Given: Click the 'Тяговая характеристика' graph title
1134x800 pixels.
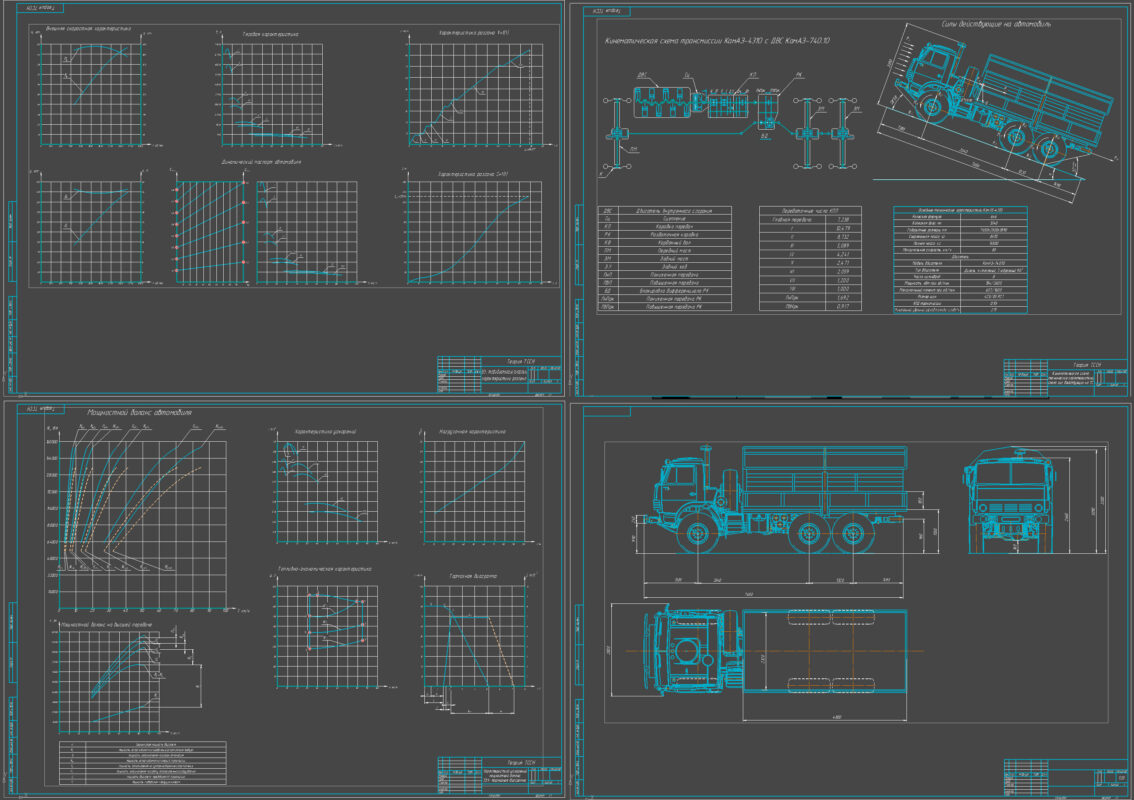Looking at the screenshot, I should tap(270, 34).
